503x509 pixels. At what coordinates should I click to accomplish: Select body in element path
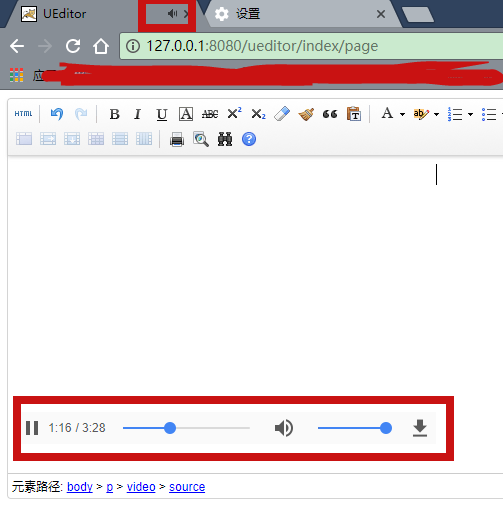click(80, 487)
